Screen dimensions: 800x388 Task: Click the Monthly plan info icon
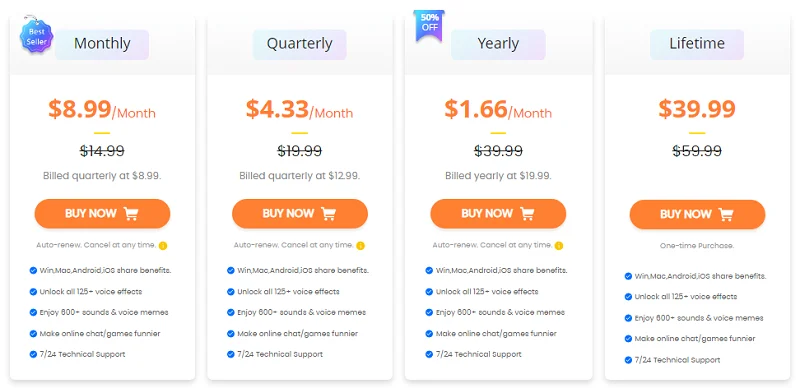[x=163, y=246]
